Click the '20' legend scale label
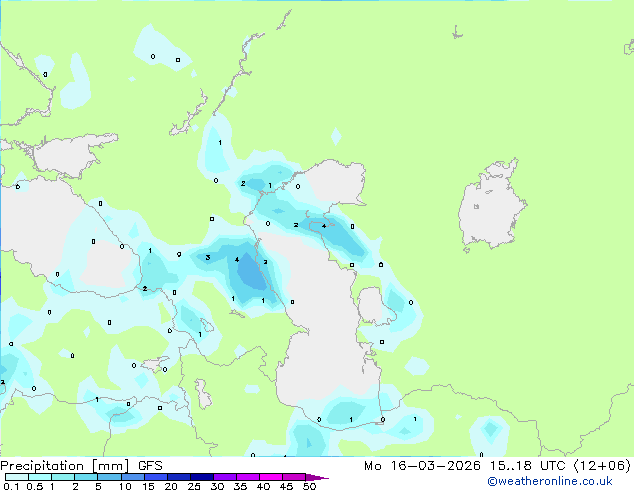Viewport: 634px width, 490px height. pos(171,486)
